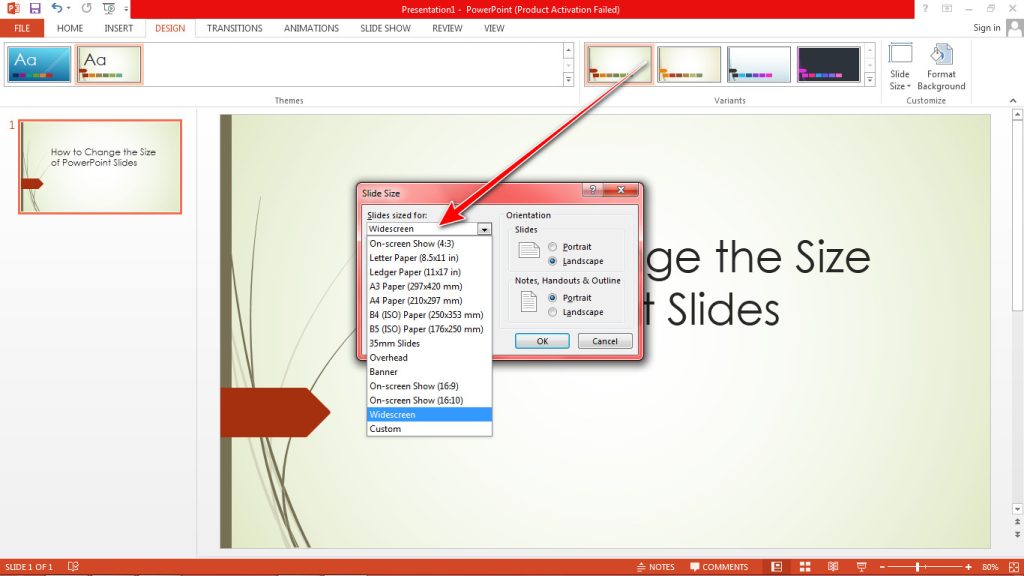Open Reading View from the status bar

(x=833, y=566)
